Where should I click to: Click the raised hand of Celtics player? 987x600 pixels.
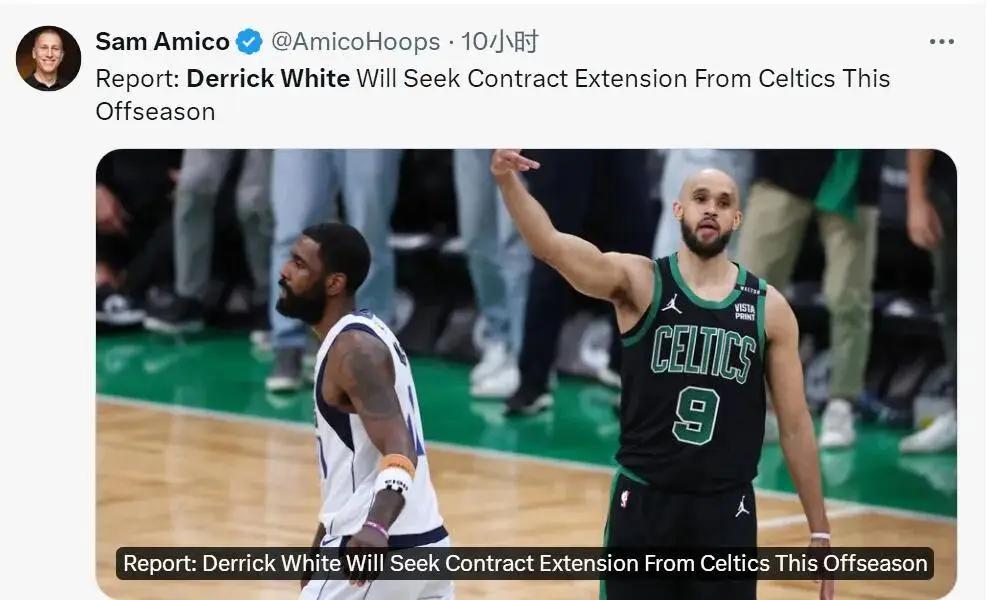pyautogui.click(x=513, y=163)
